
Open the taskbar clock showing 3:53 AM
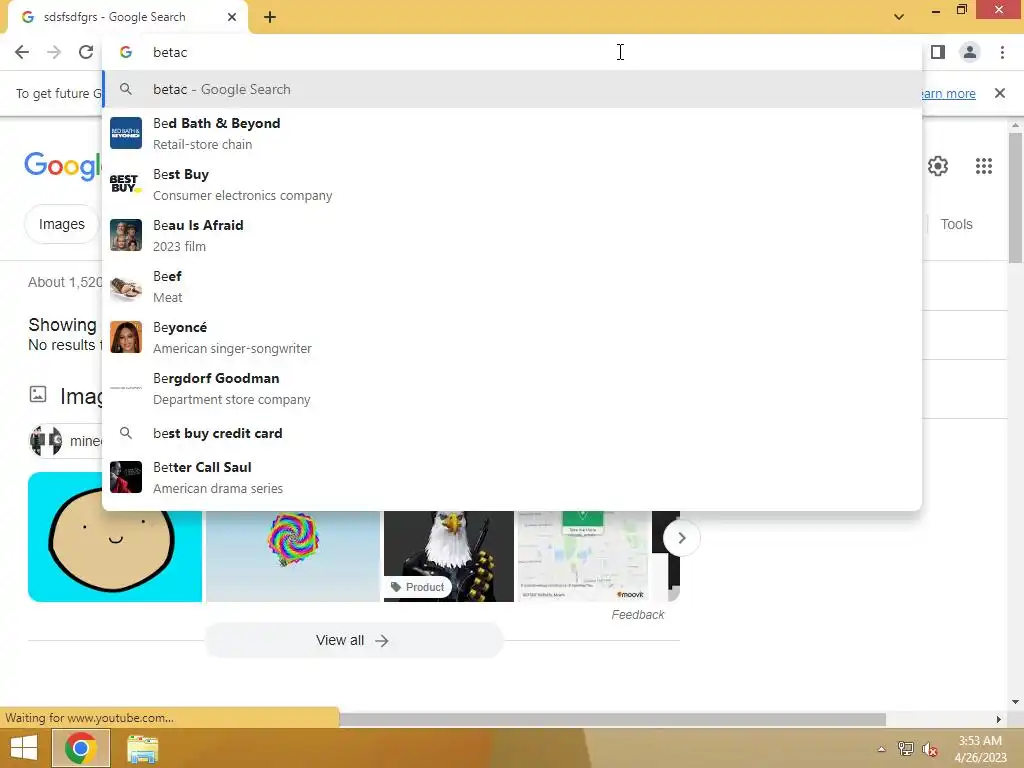tap(980, 749)
